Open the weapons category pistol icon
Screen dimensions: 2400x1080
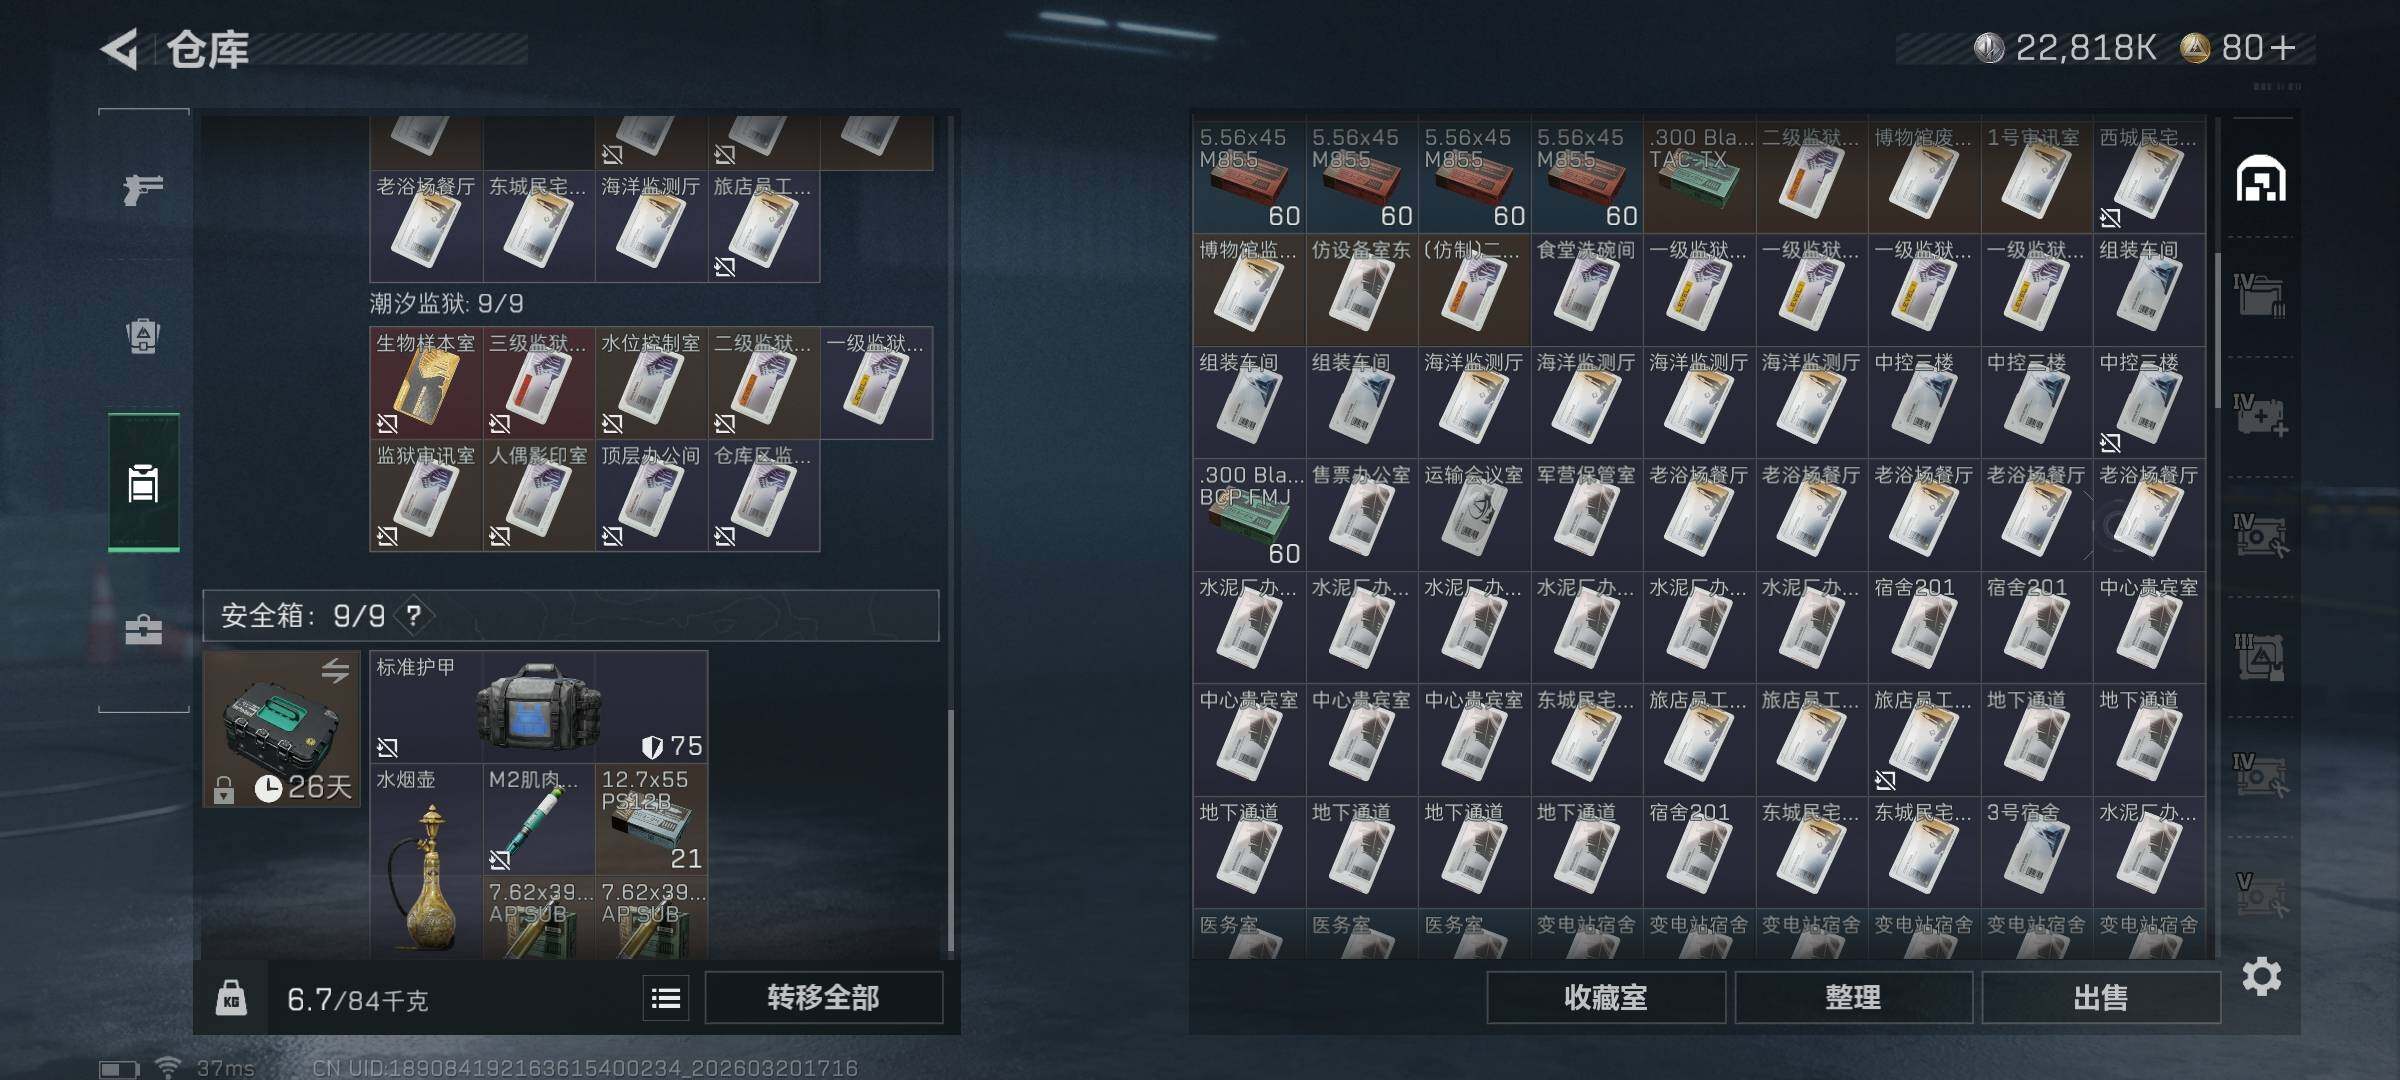tap(143, 188)
